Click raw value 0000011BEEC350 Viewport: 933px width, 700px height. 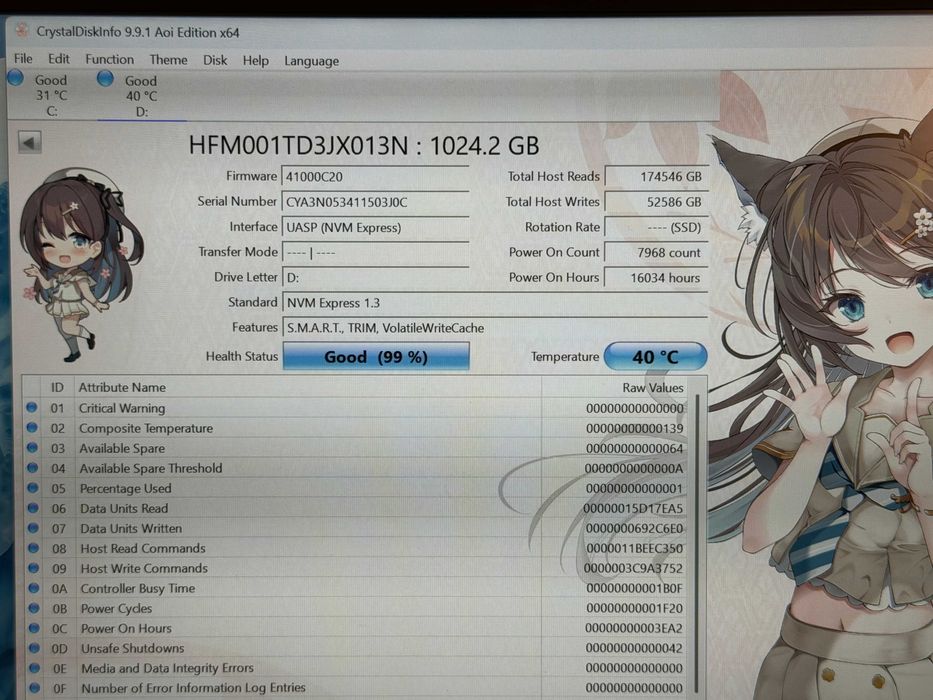634,548
